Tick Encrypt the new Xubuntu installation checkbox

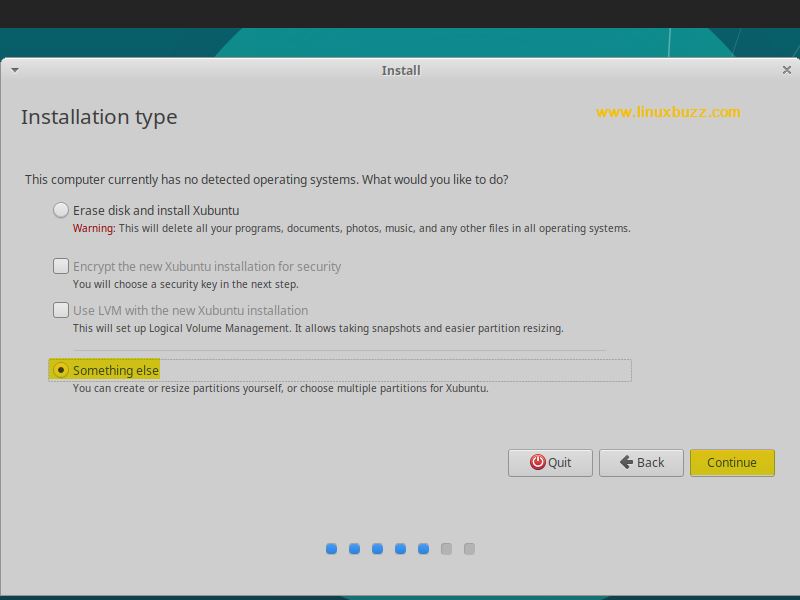click(61, 266)
